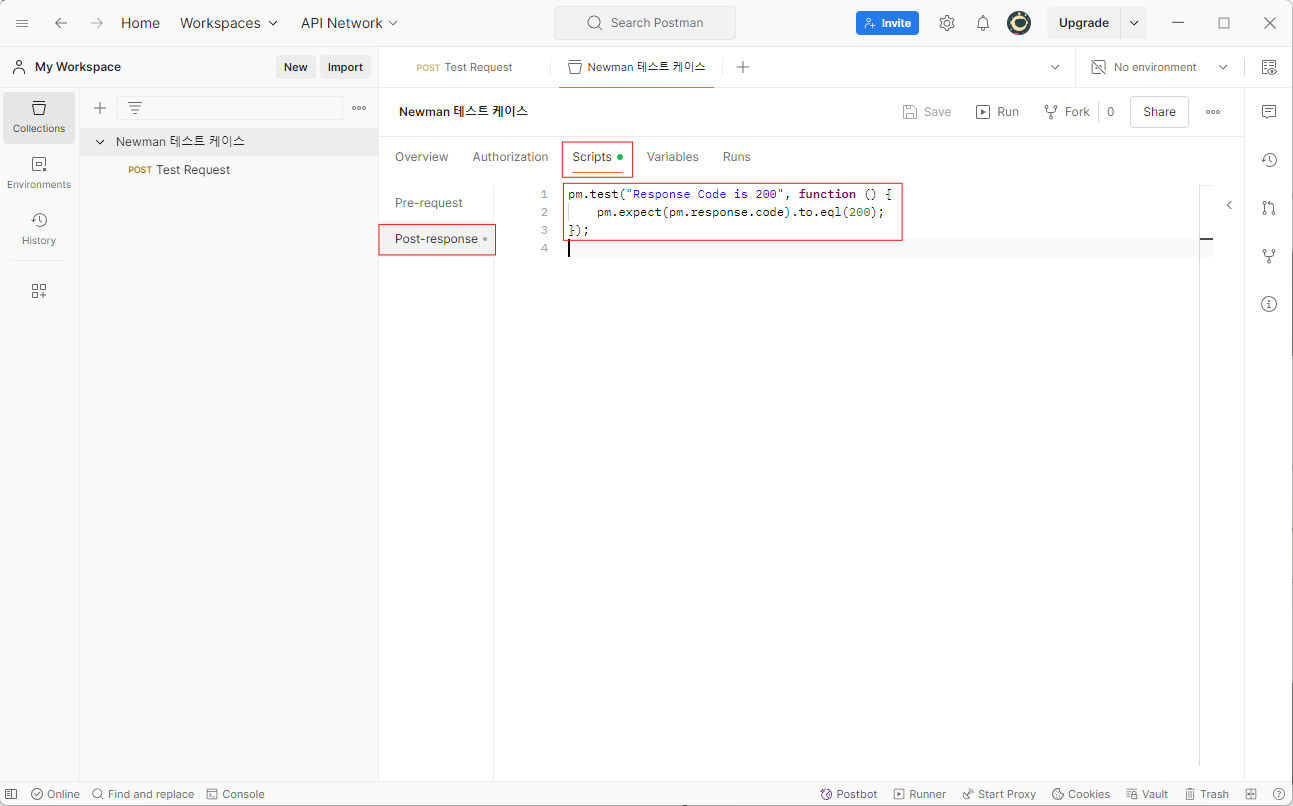The image size is (1293, 806).
Task: Open the settings gear icon
Action: pos(947,23)
